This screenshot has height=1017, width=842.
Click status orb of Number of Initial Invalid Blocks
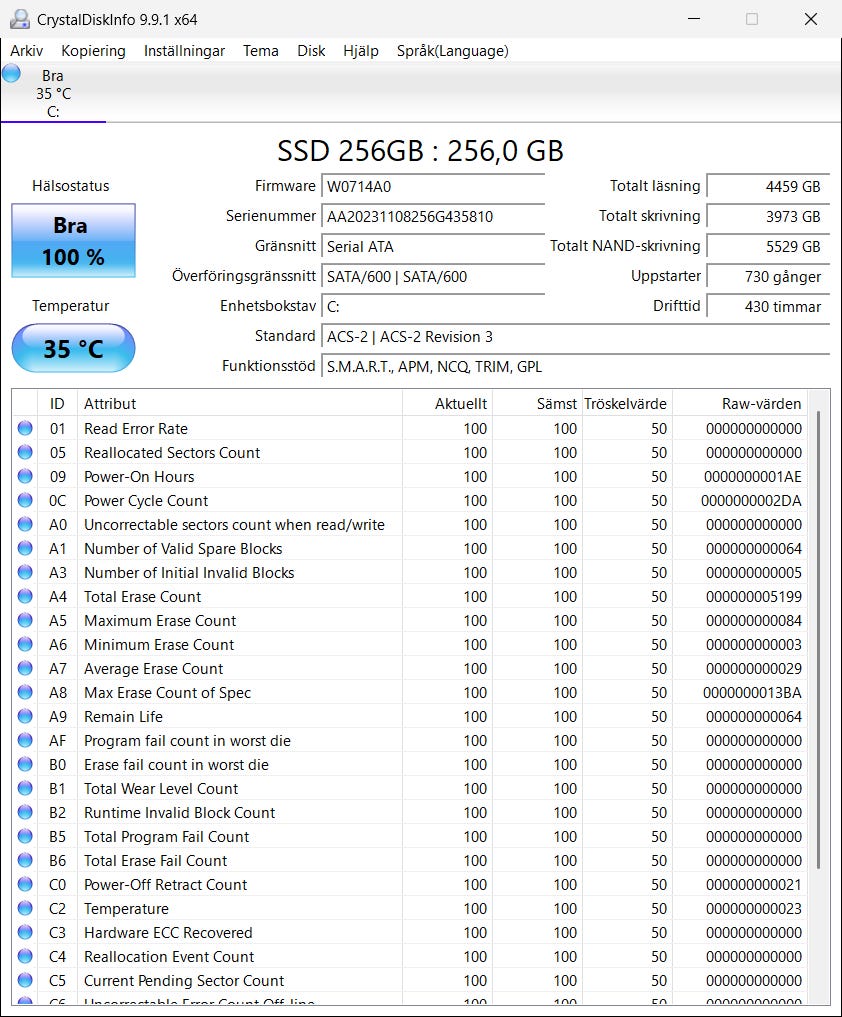tap(25, 572)
